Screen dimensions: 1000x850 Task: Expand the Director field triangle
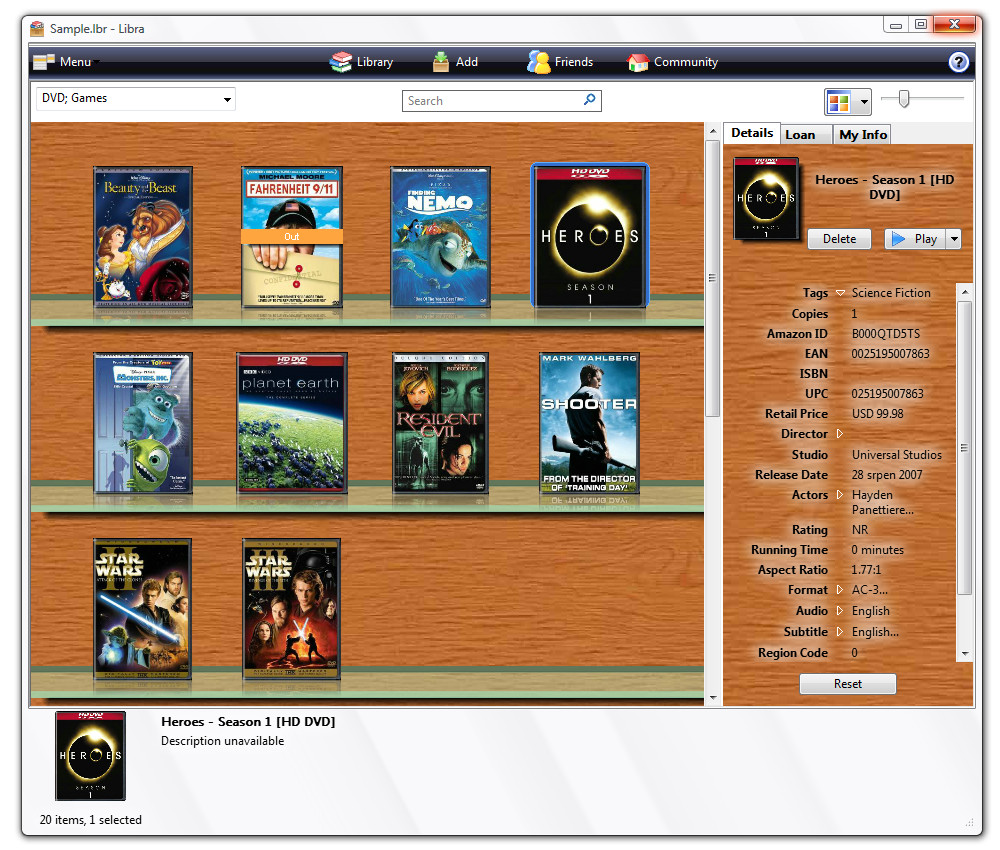[840, 434]
